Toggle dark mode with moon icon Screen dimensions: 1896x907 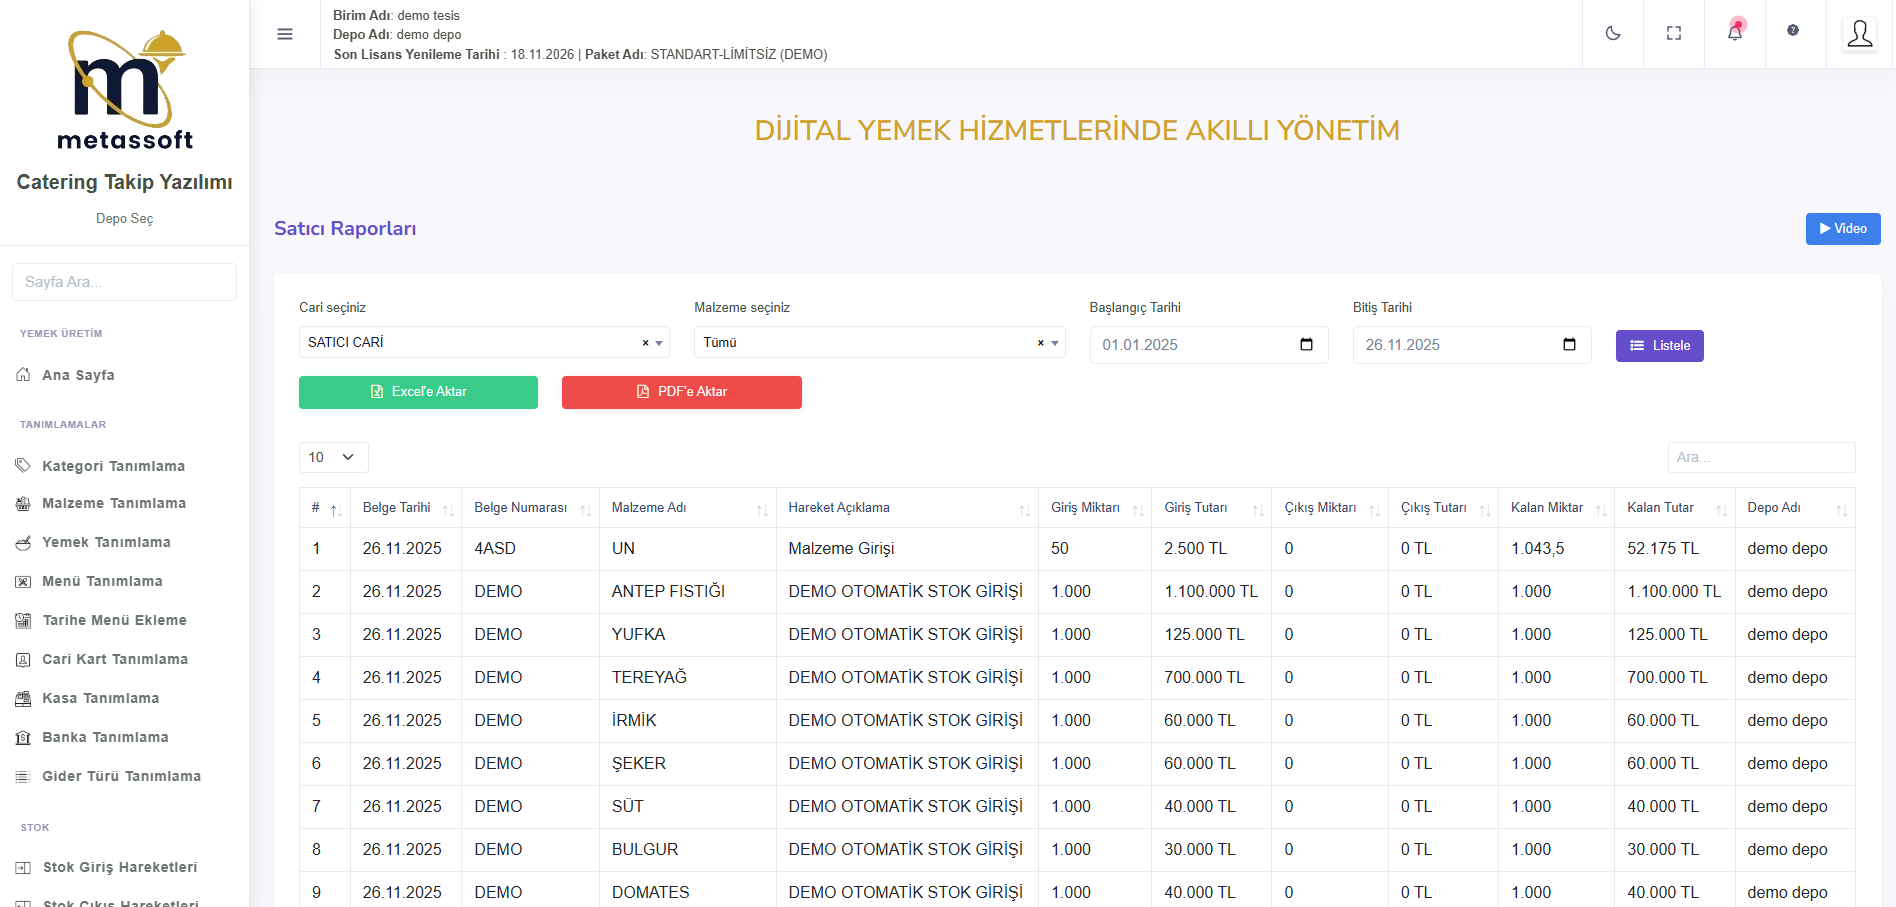click(x=1613, y=33)
